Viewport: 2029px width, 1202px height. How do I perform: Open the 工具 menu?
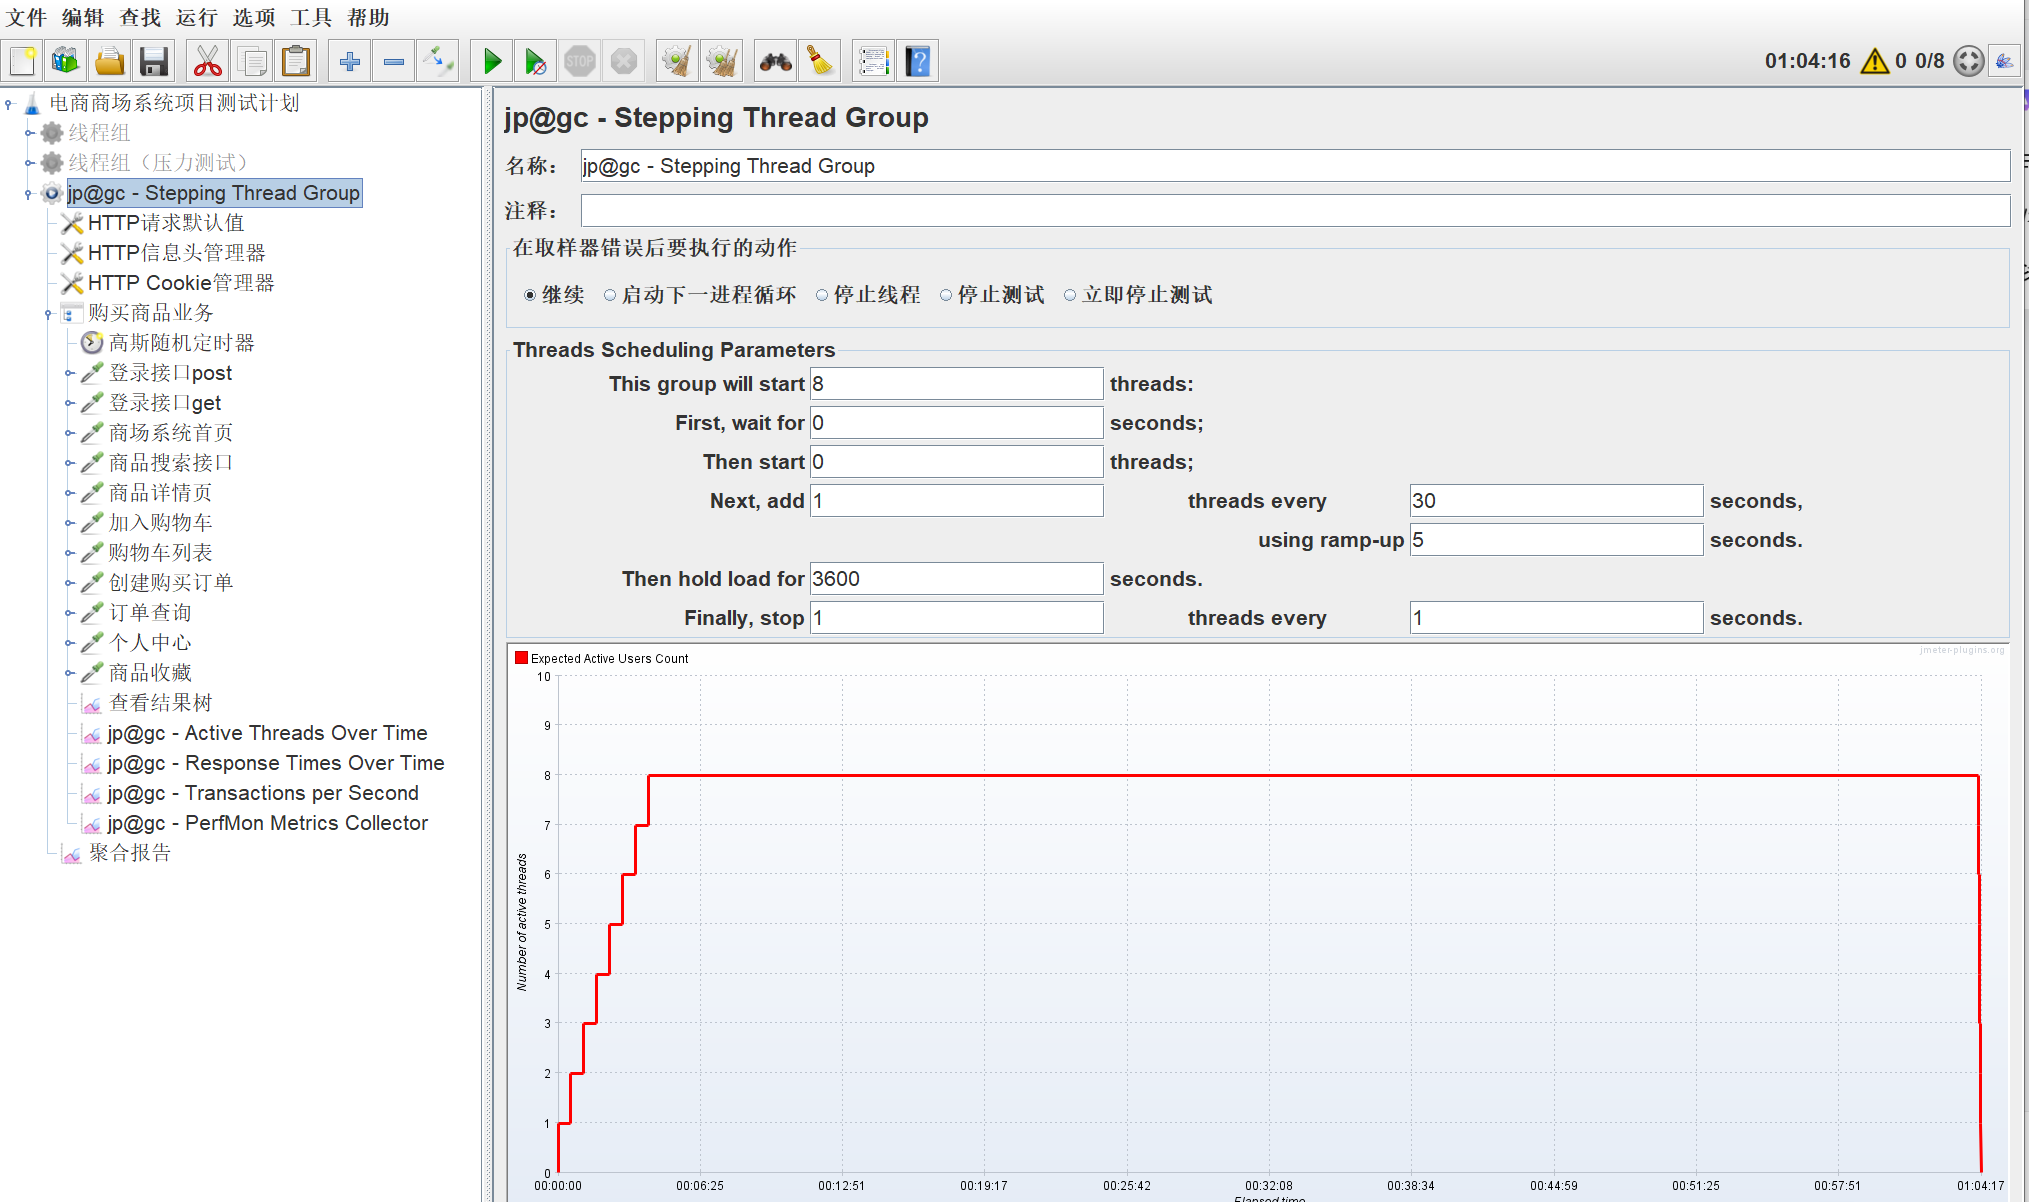(x=311, y=18)
